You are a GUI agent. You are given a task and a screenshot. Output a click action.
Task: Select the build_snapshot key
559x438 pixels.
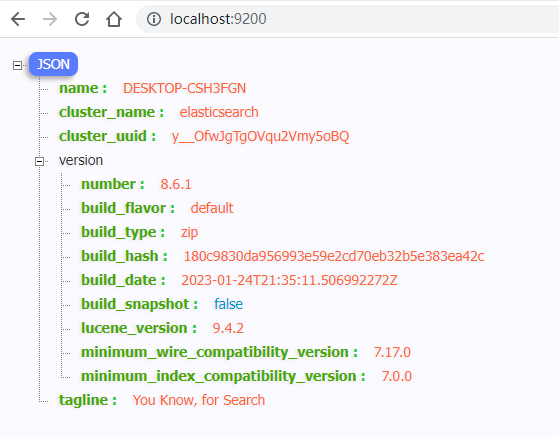coord(139,304)
